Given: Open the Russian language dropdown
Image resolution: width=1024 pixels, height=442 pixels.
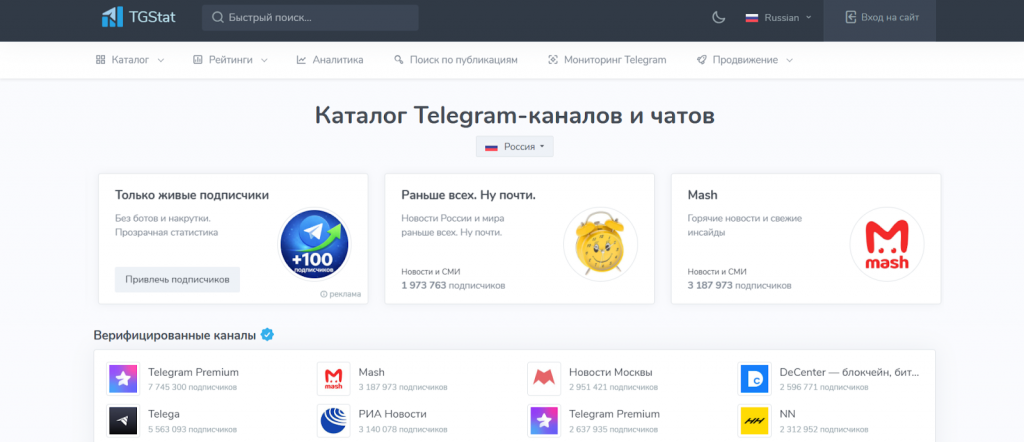Looking at the screenshot, I should click(x=779, y=18).
